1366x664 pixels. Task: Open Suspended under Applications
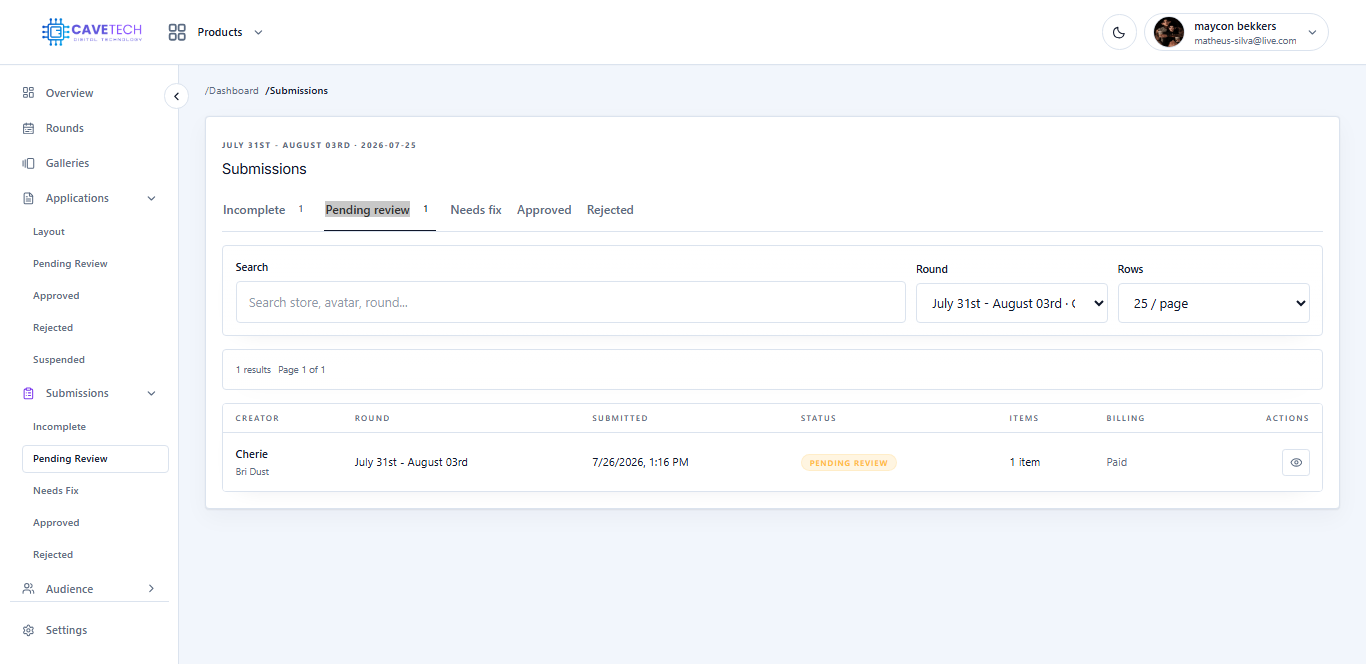[59, 360]
